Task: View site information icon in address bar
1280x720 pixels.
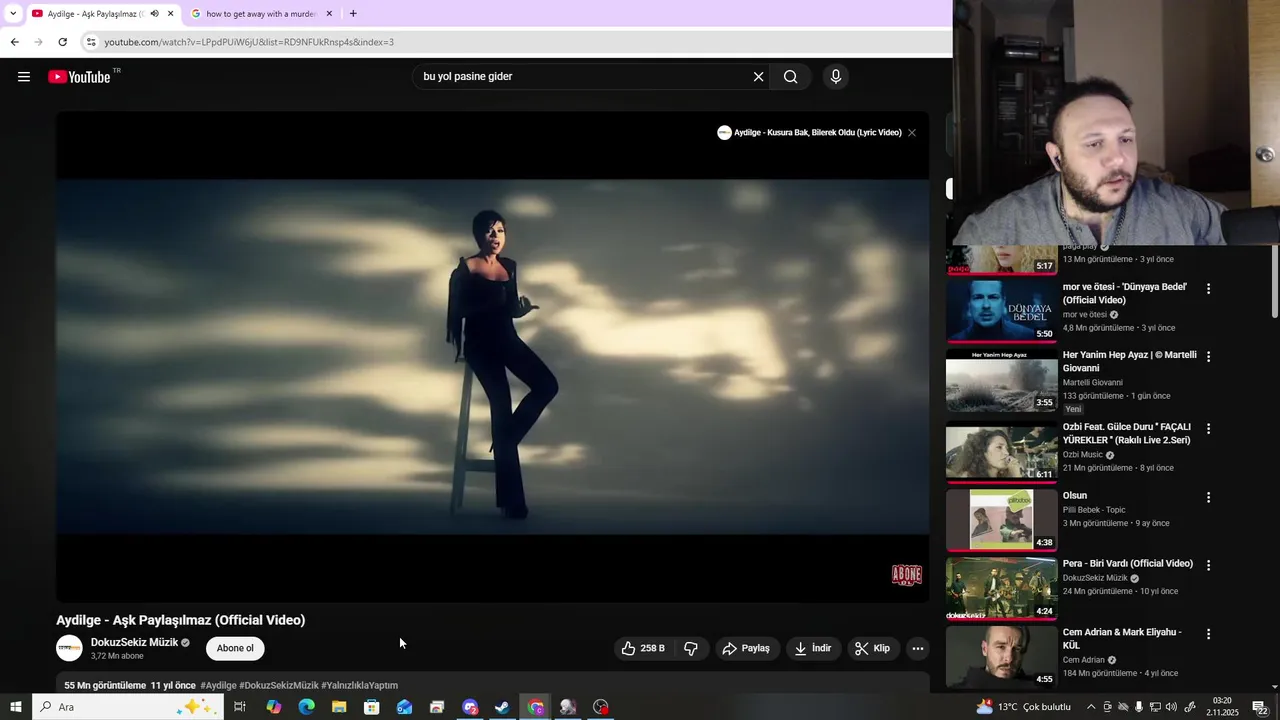Action: [x=91, y=42]
